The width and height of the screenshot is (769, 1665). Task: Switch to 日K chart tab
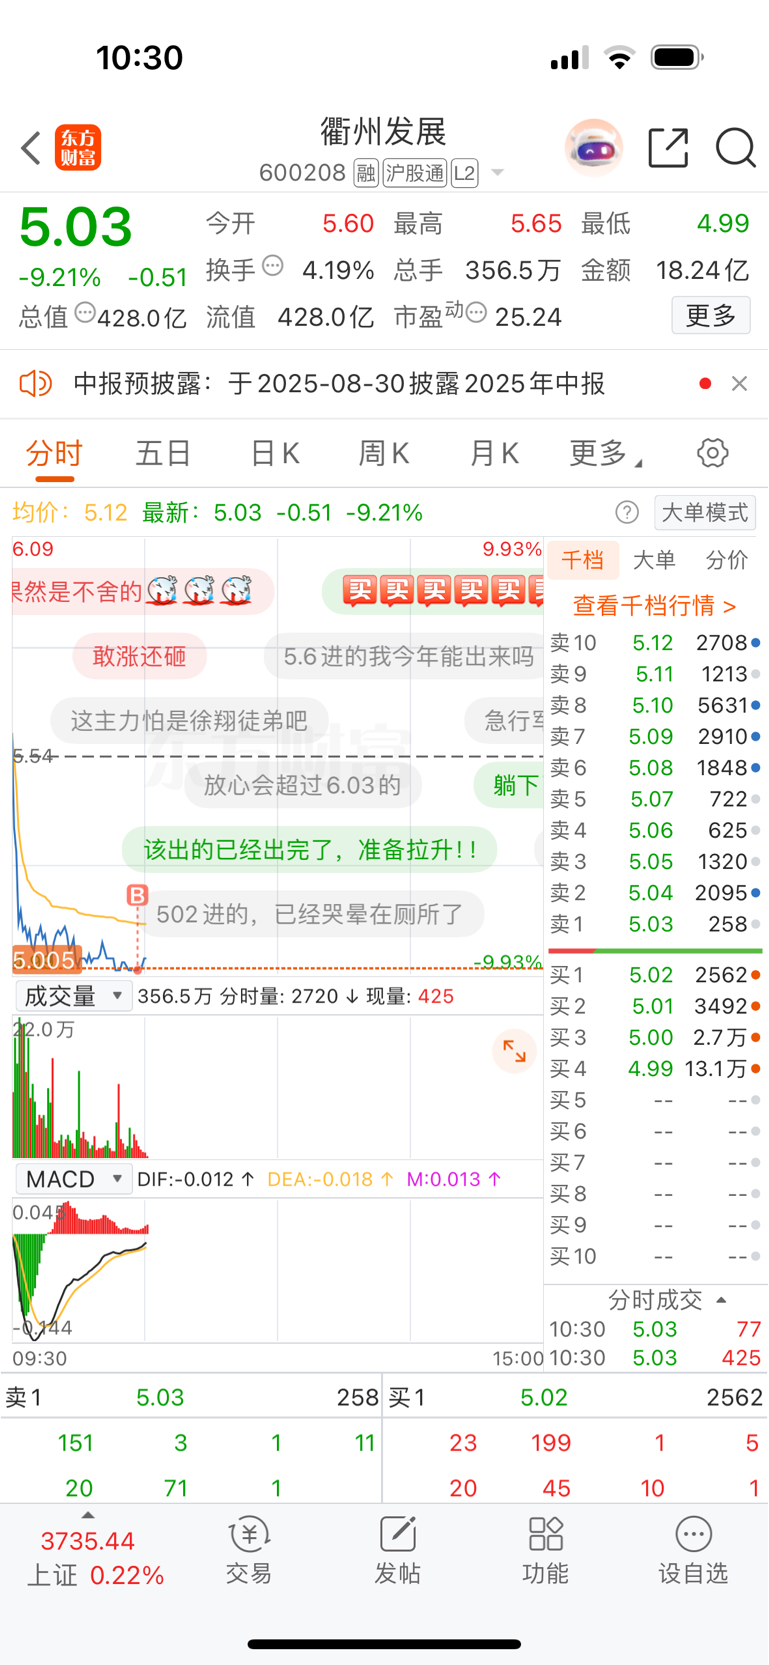274,453
